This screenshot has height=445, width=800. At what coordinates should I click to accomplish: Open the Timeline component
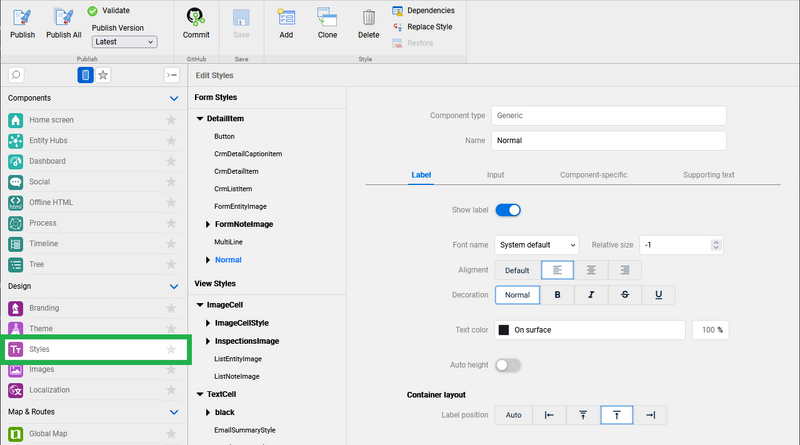coord(94,244)
